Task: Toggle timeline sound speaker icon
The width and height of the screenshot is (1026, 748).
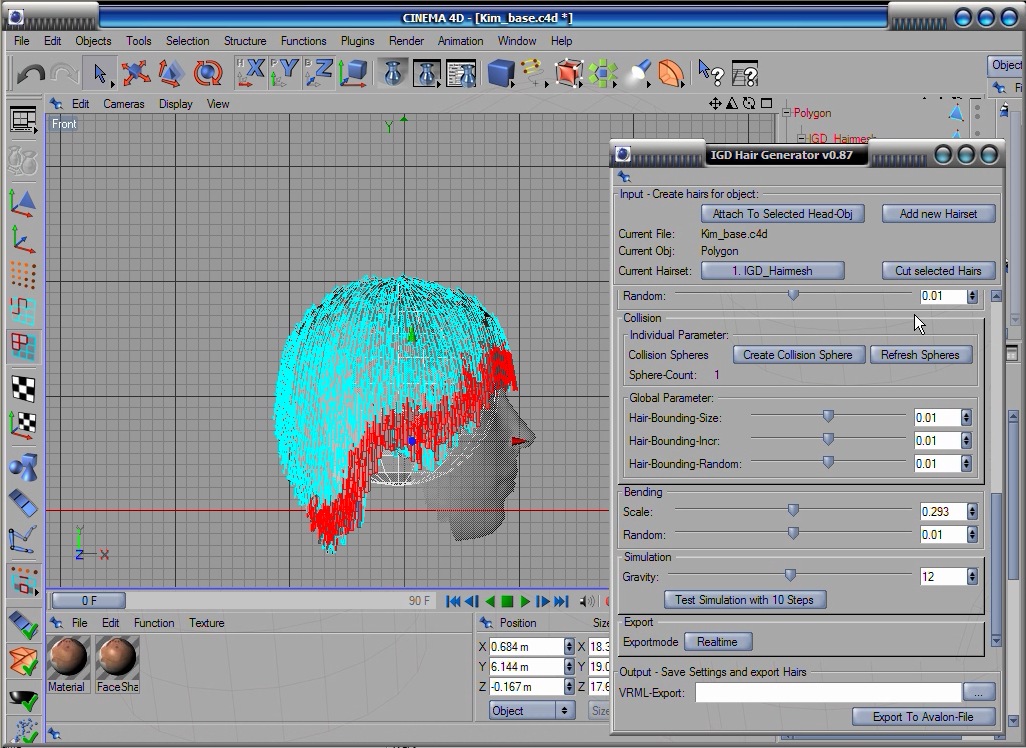Action: click(x=587, y=601)
